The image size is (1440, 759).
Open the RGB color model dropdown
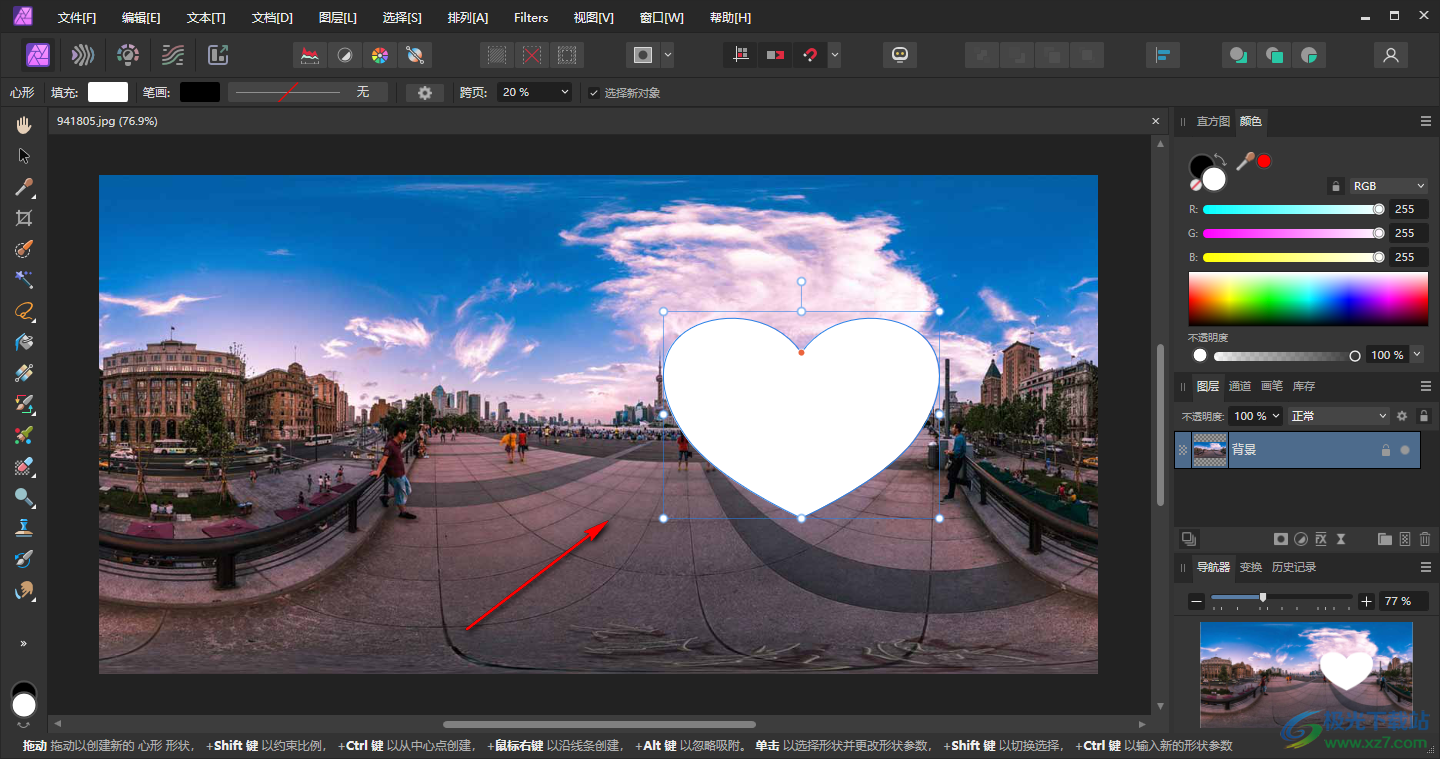[1388, 186]
